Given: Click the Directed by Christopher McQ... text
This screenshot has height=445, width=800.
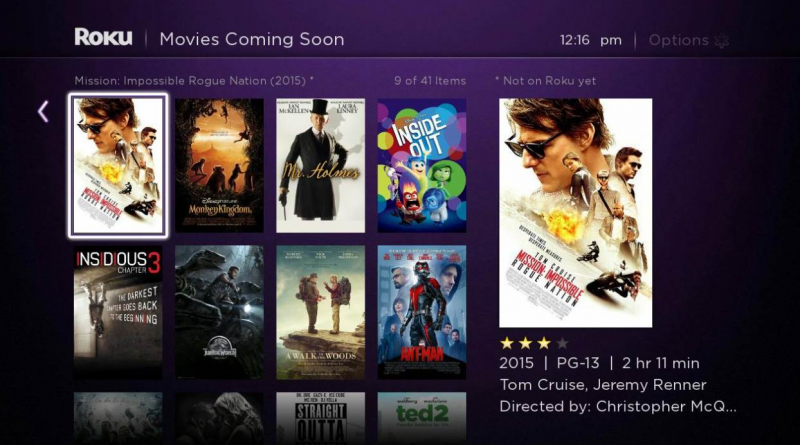Looking at the screenshot, I should (618, 406).
